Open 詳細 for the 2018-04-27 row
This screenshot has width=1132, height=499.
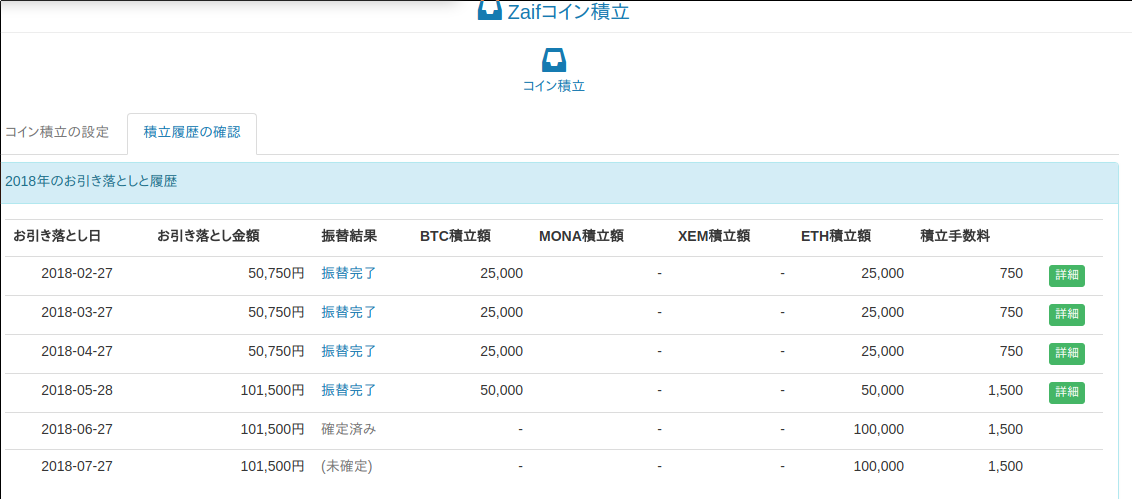pos(1066,354)
